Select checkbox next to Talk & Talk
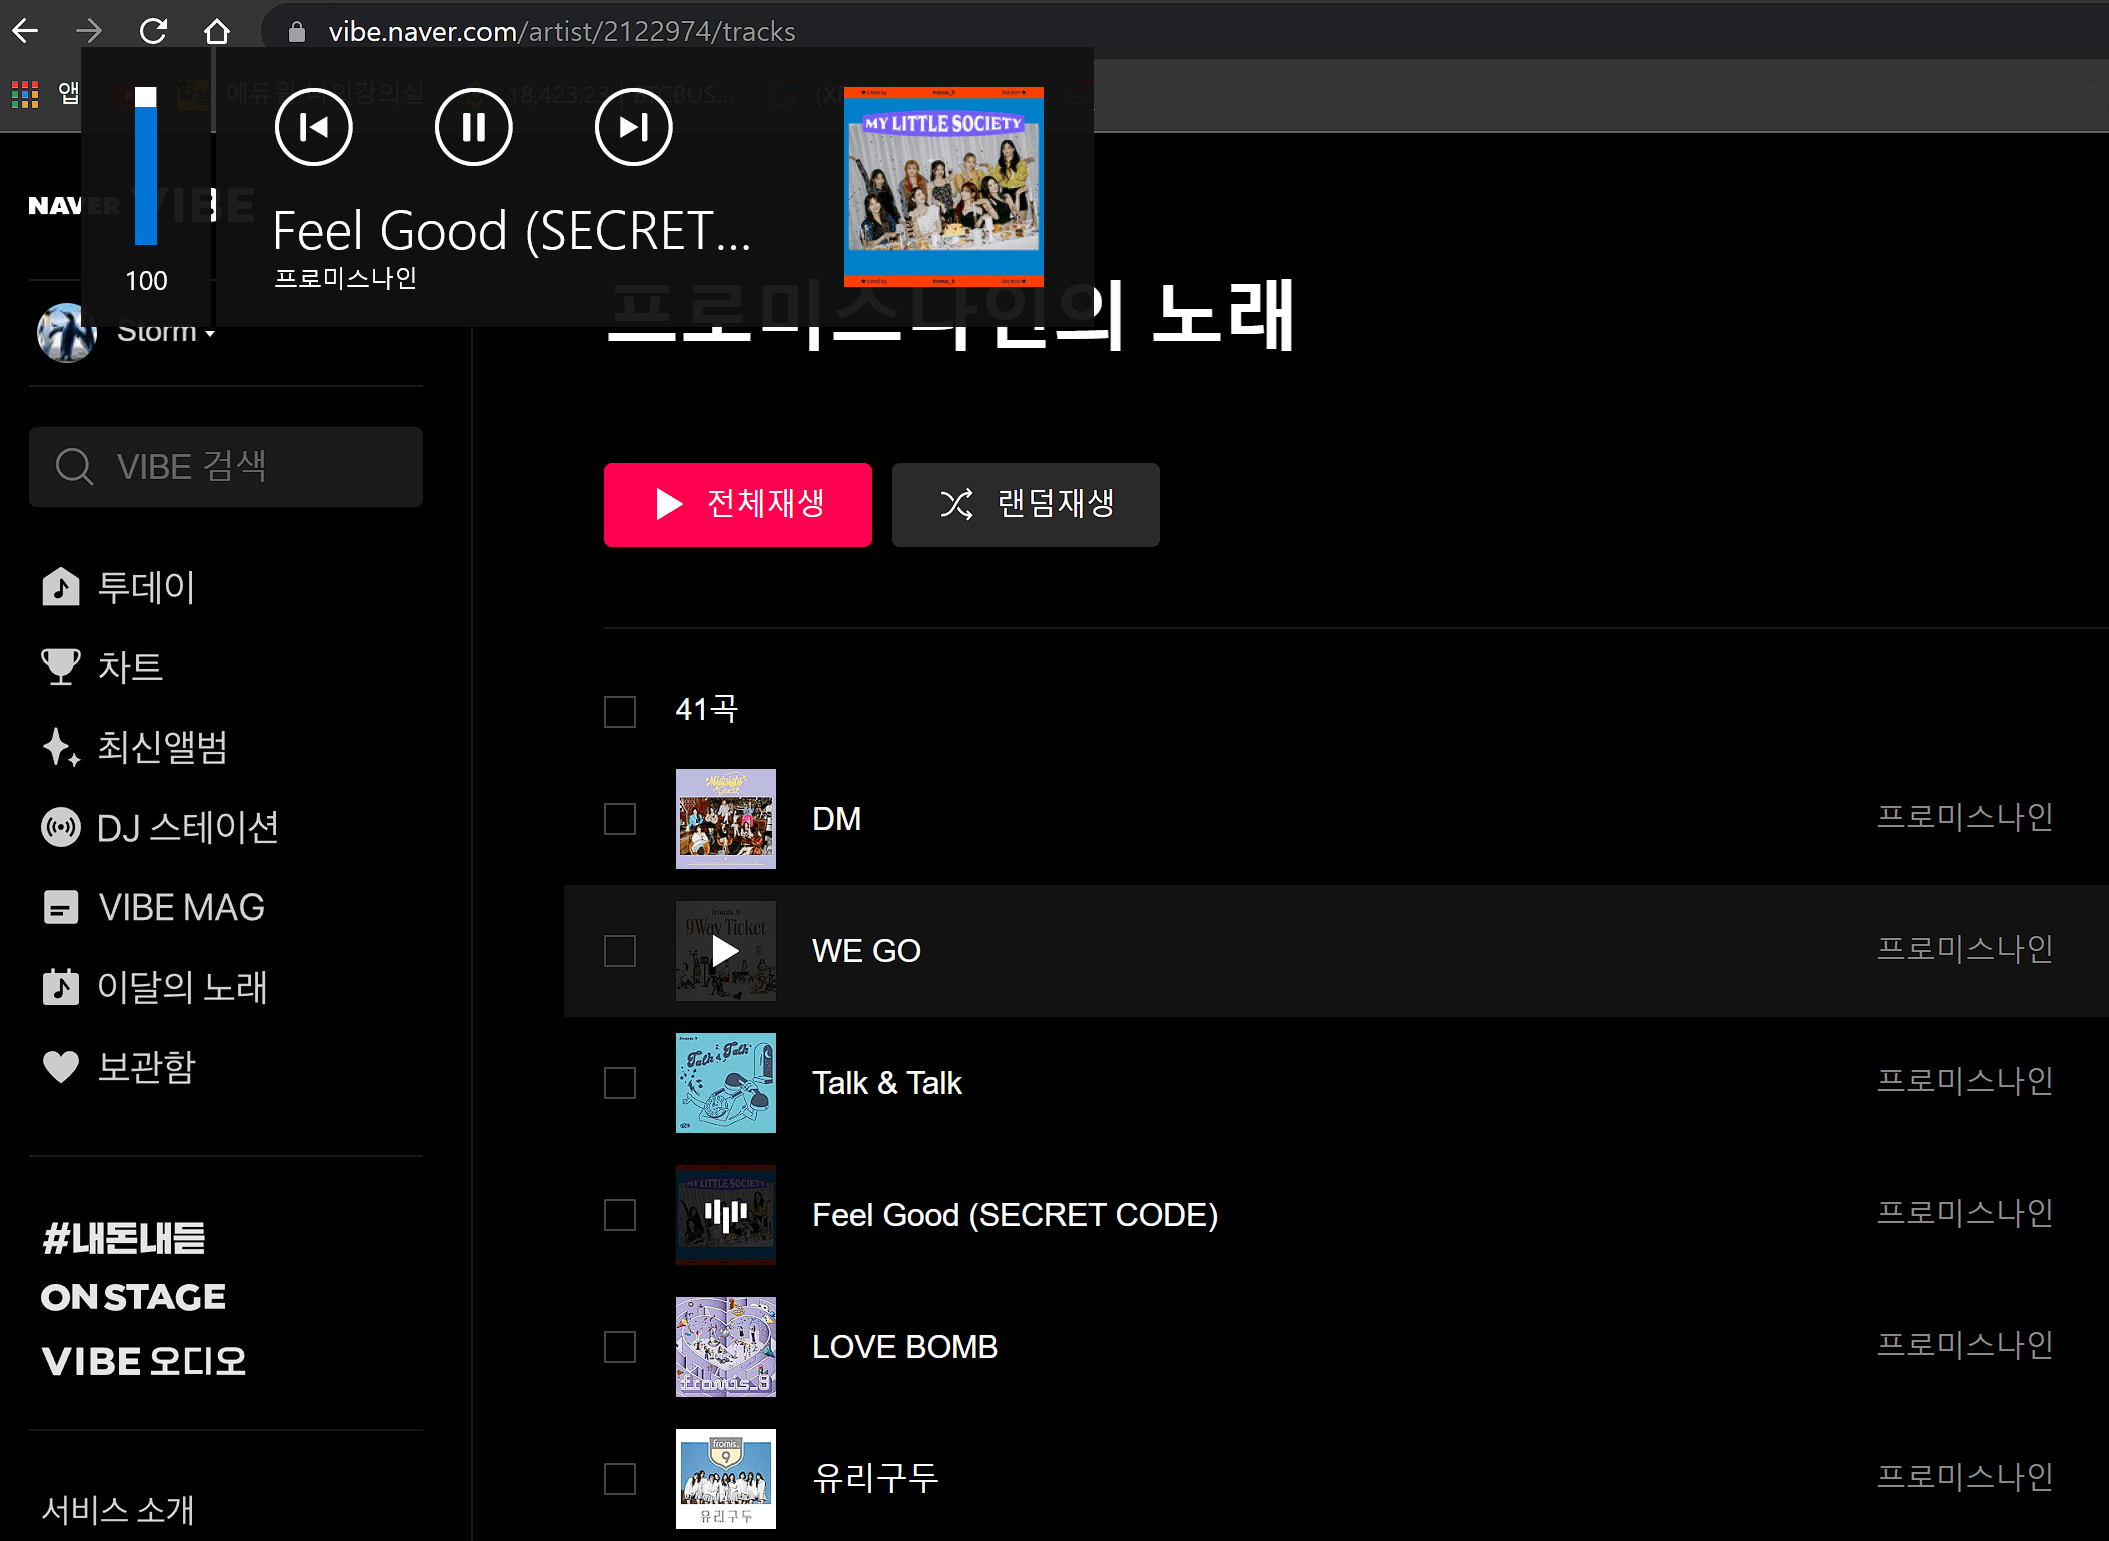Image resolution: width=2109 pixels, height=1541 pixels. (x=620, y=1083)
